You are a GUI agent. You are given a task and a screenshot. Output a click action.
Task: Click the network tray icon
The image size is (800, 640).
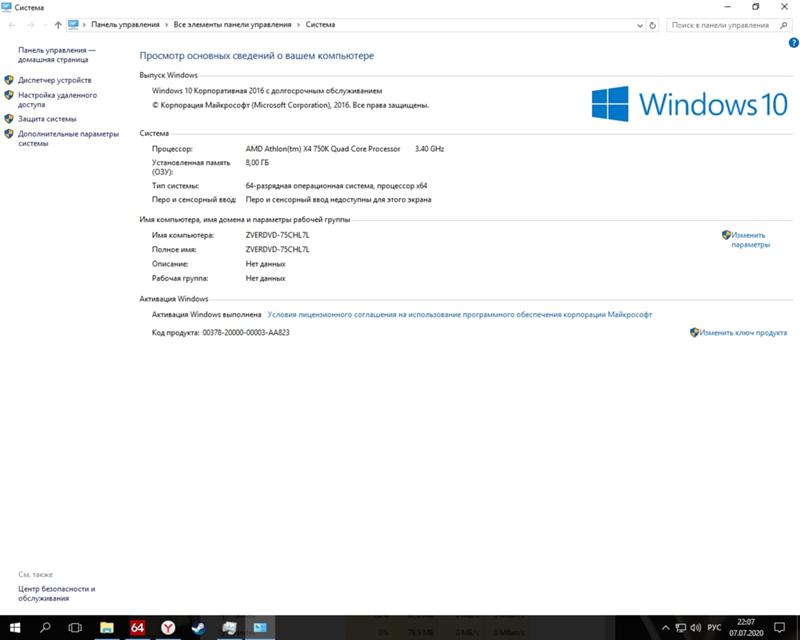click(681, 628)
